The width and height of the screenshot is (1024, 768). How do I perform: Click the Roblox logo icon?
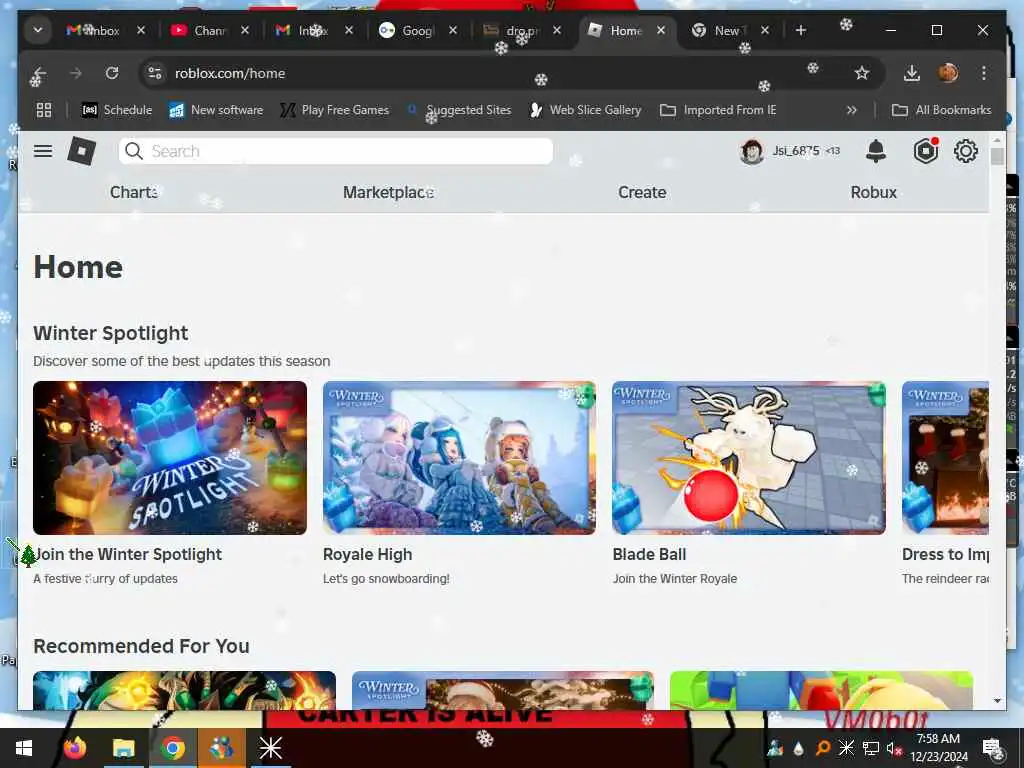(x=82, y=152)
